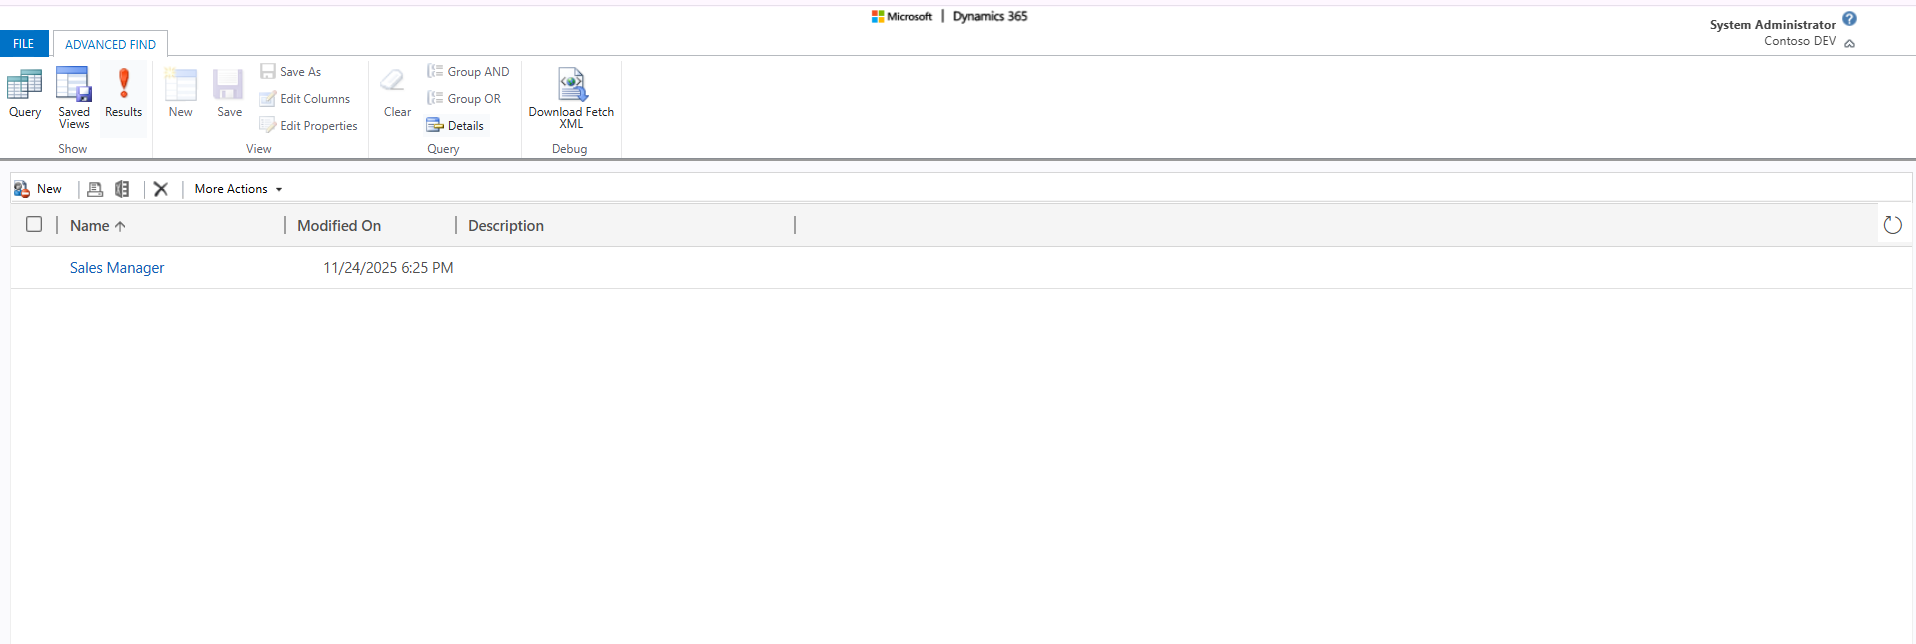Click the delete X icon in toolbar
Viewport: 1916px width, 644px height.
[161, 189]
